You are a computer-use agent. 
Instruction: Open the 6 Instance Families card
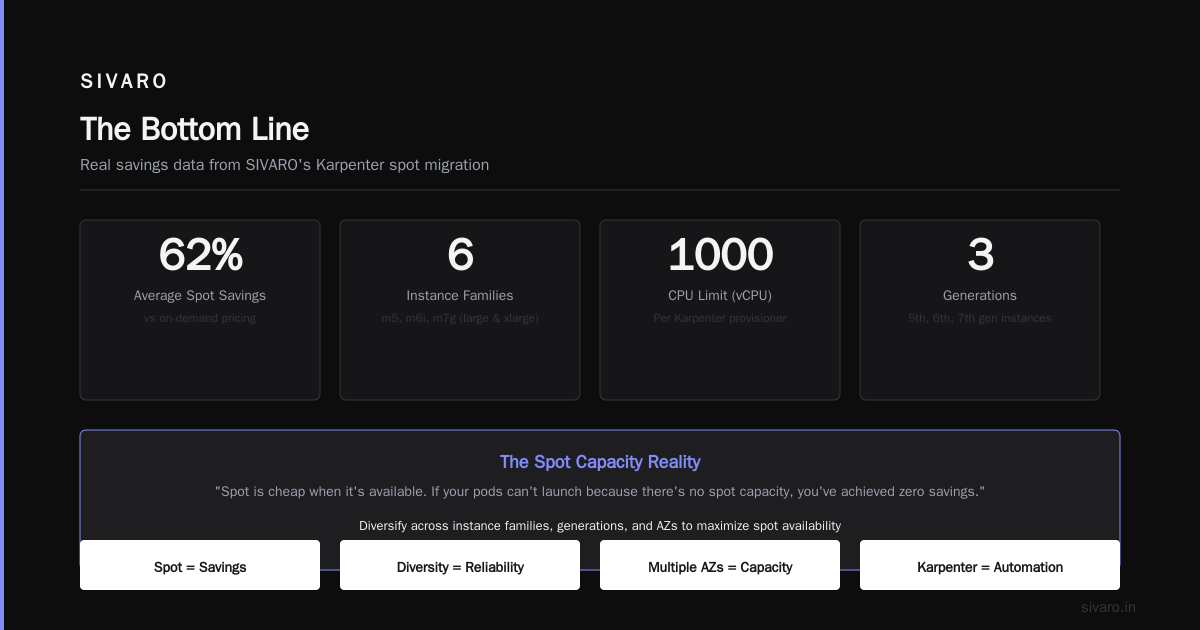[460, 310]
